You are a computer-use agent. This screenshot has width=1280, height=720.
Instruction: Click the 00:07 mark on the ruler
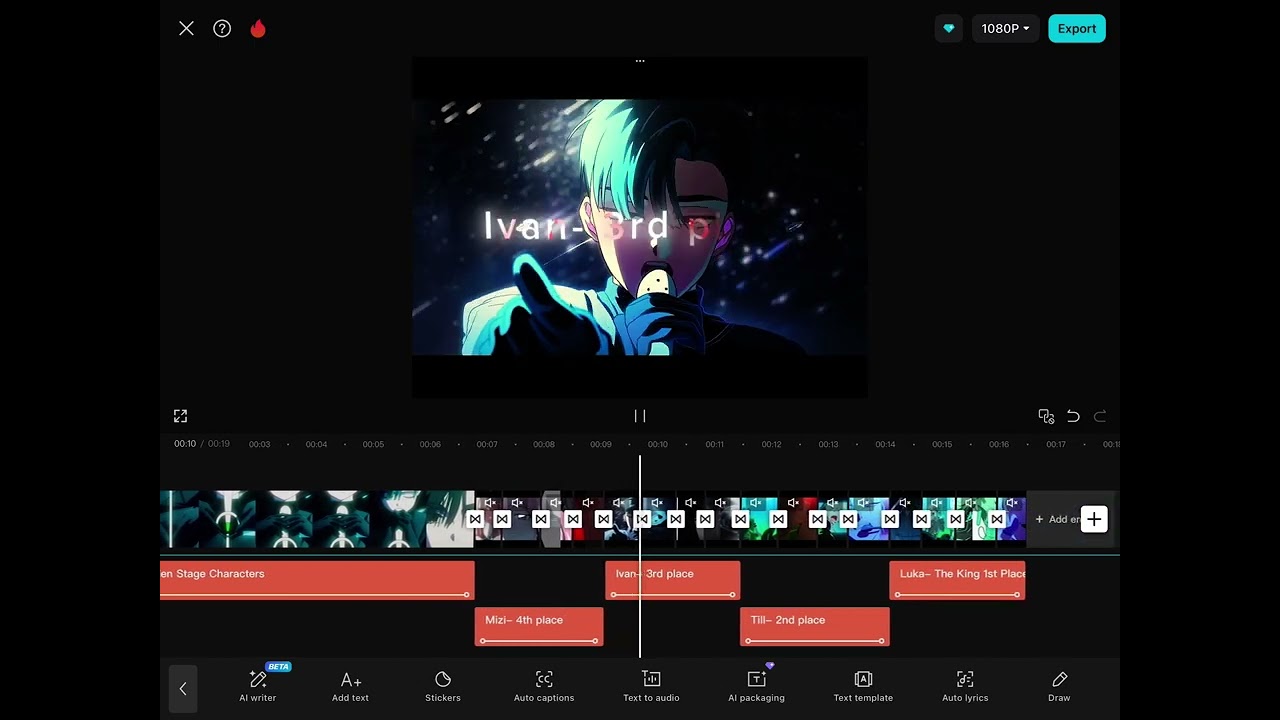[487, 444]
